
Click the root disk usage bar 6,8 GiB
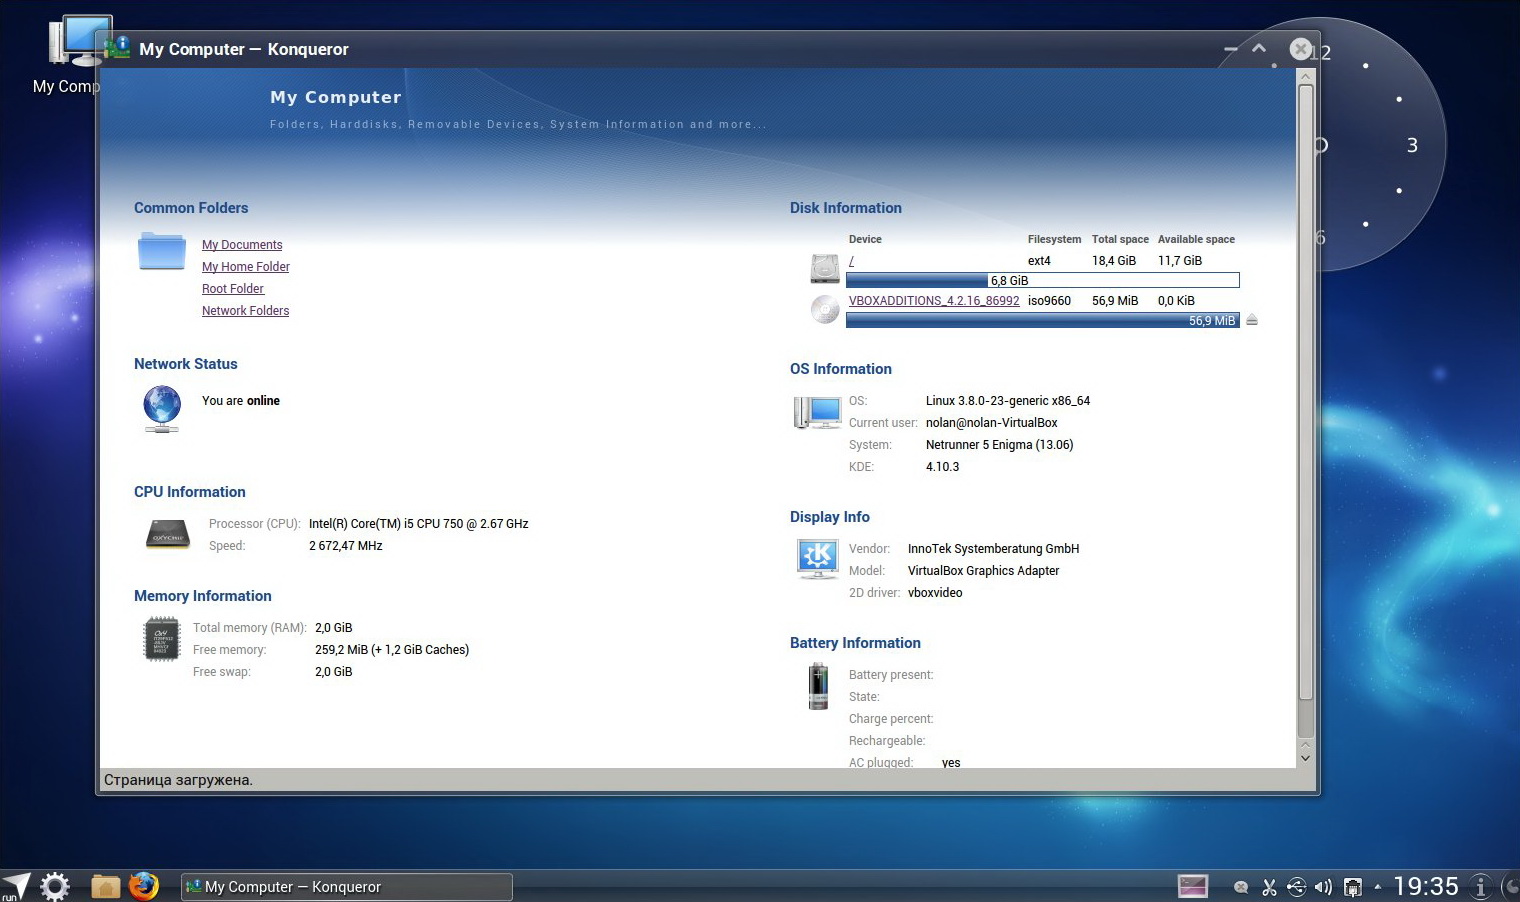point(1042,280)
